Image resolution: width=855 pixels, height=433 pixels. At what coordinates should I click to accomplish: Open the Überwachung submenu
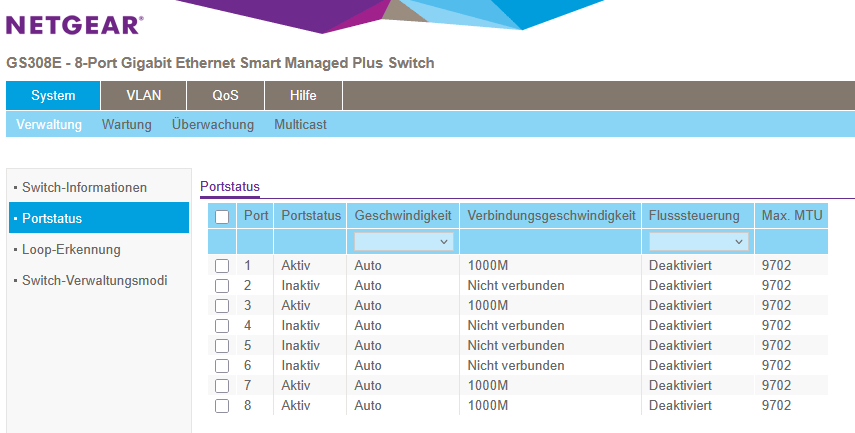point(212,125)
